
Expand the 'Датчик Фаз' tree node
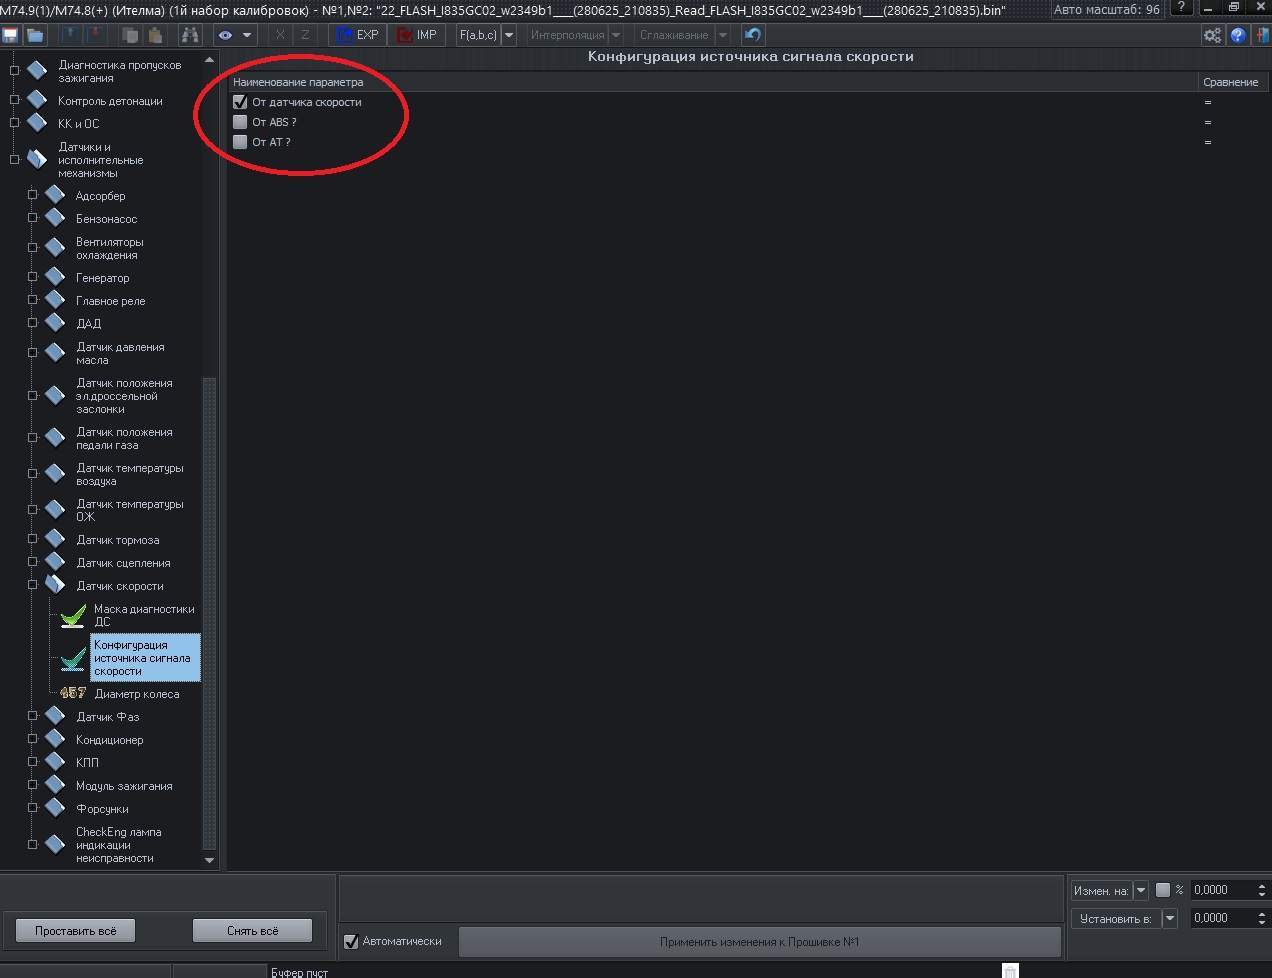(x=33, y=716)
